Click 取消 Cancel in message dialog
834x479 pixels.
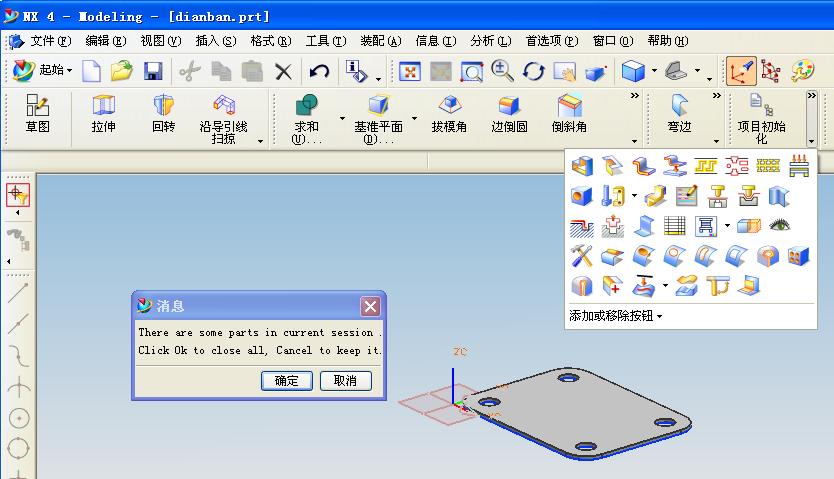click(x=346, y=381)
